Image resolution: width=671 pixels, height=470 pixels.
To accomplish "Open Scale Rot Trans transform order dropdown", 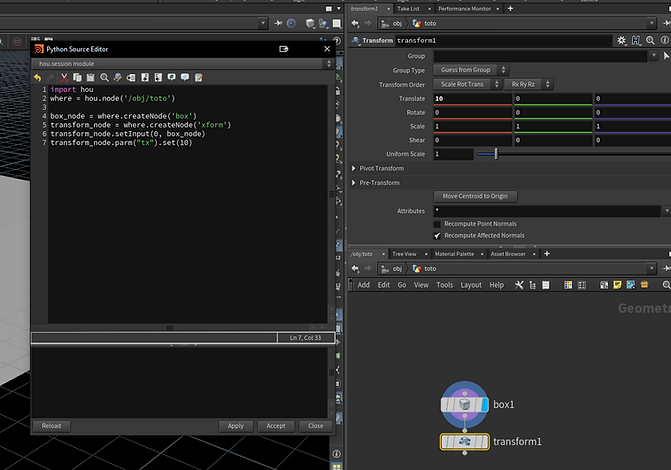I will coord(467,84).
